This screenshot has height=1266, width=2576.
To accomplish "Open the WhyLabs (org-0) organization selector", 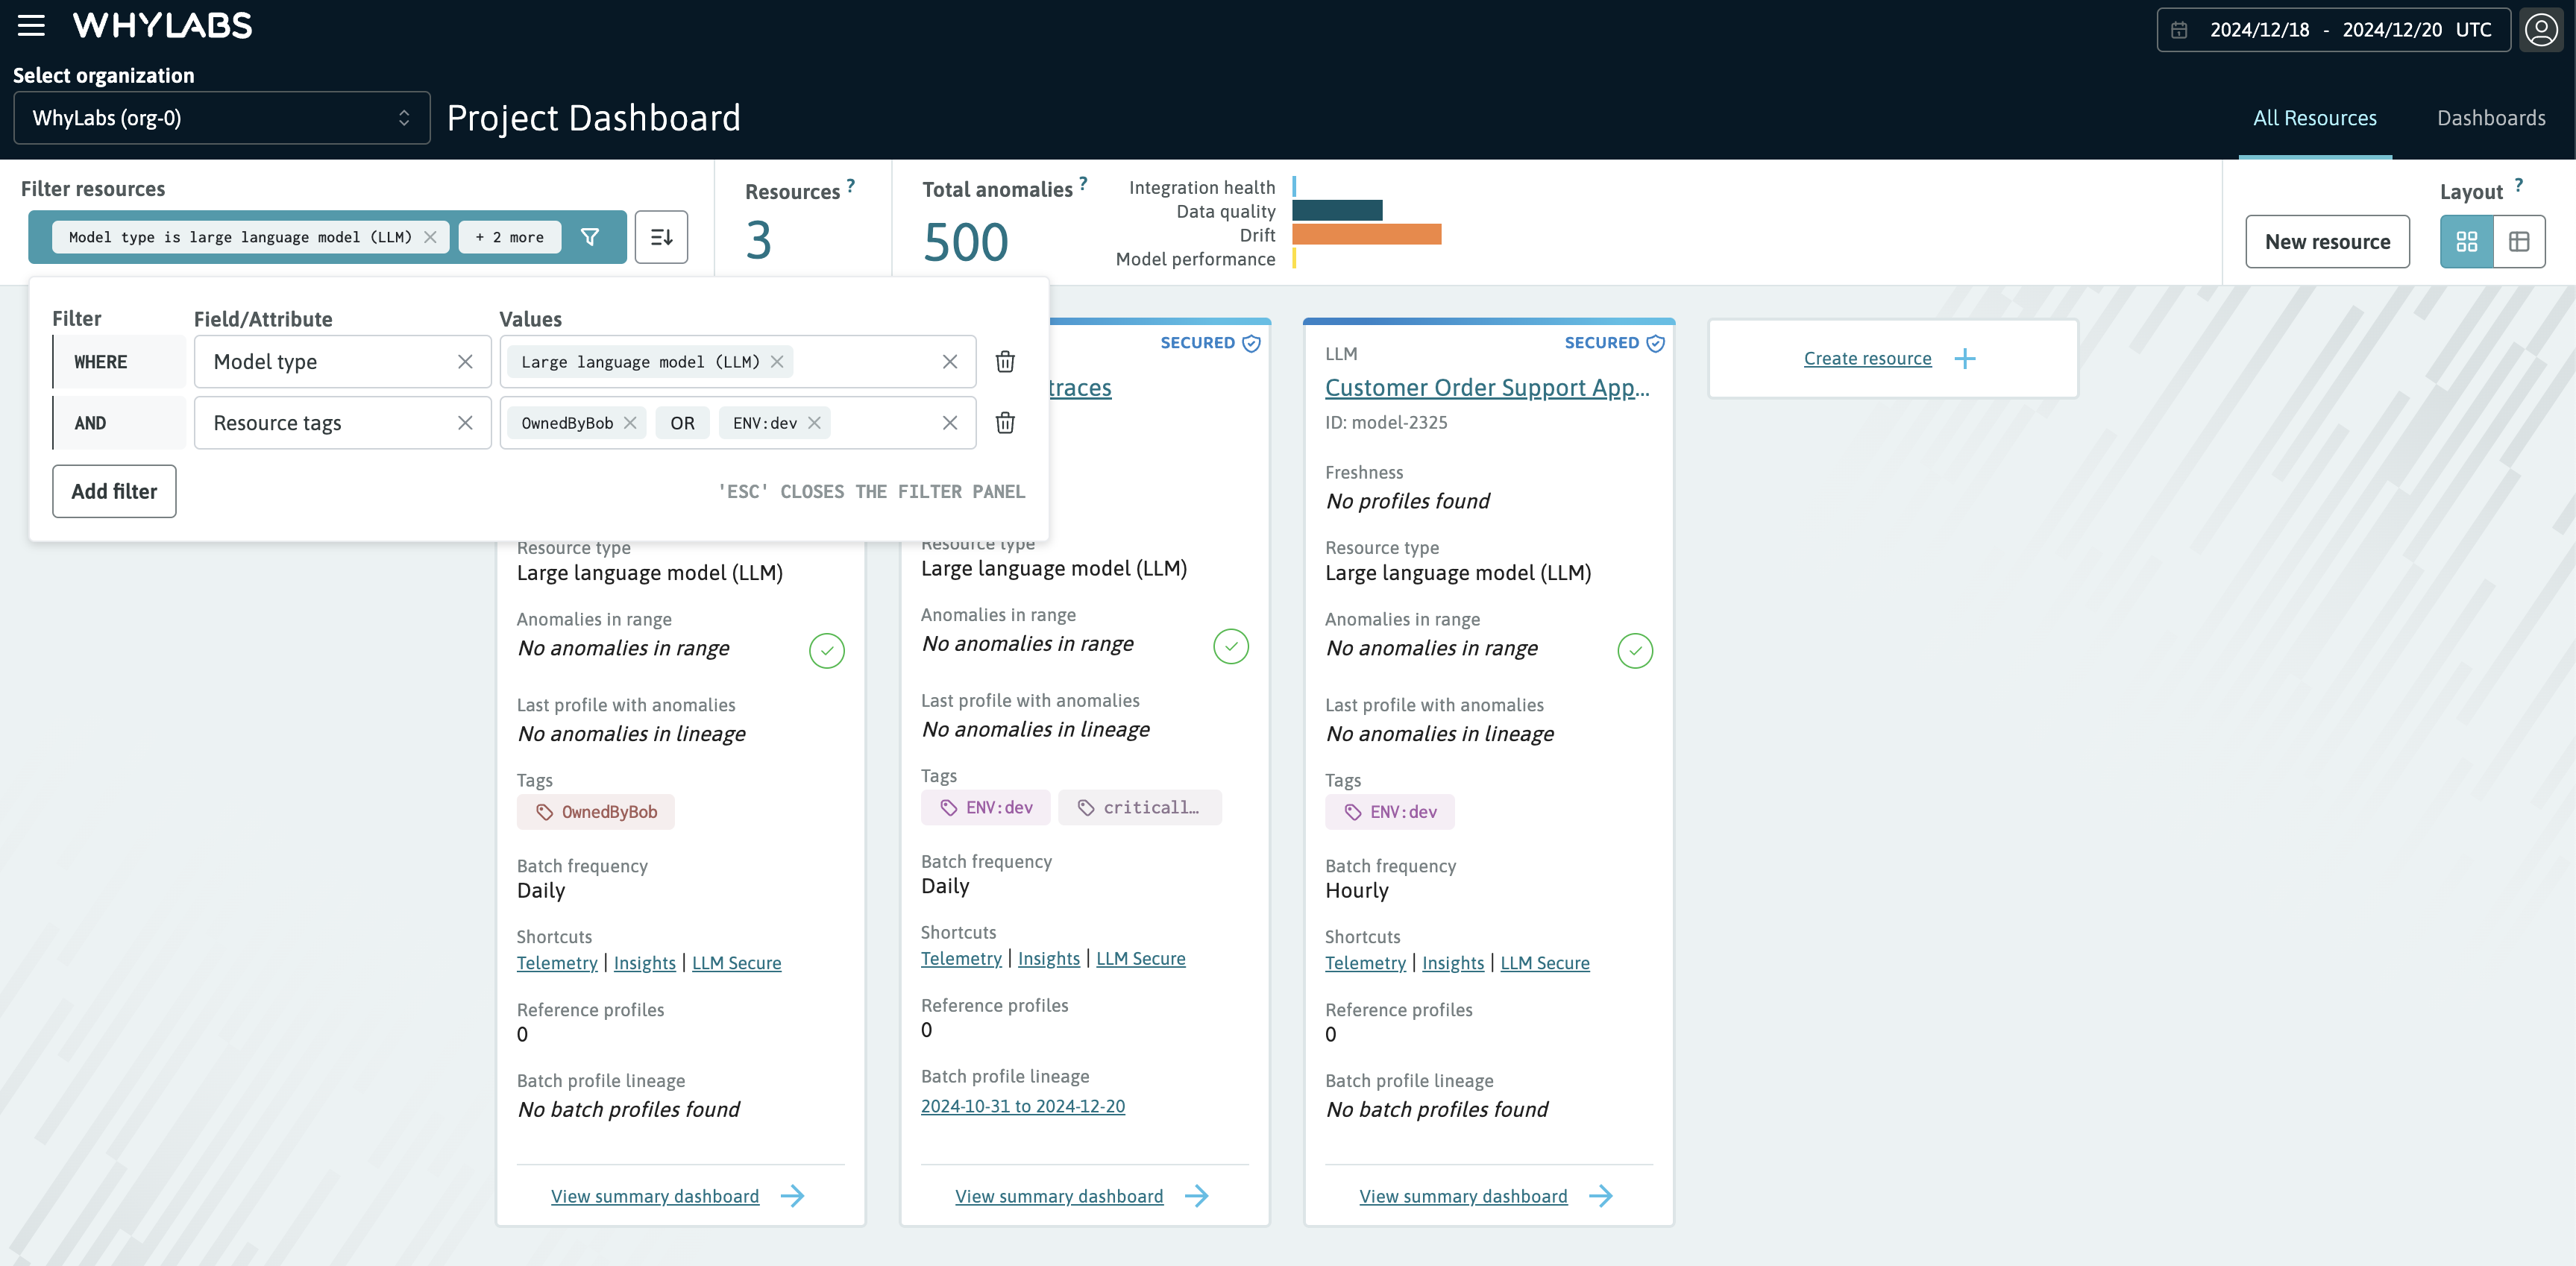I will click(x=222, y=117).
